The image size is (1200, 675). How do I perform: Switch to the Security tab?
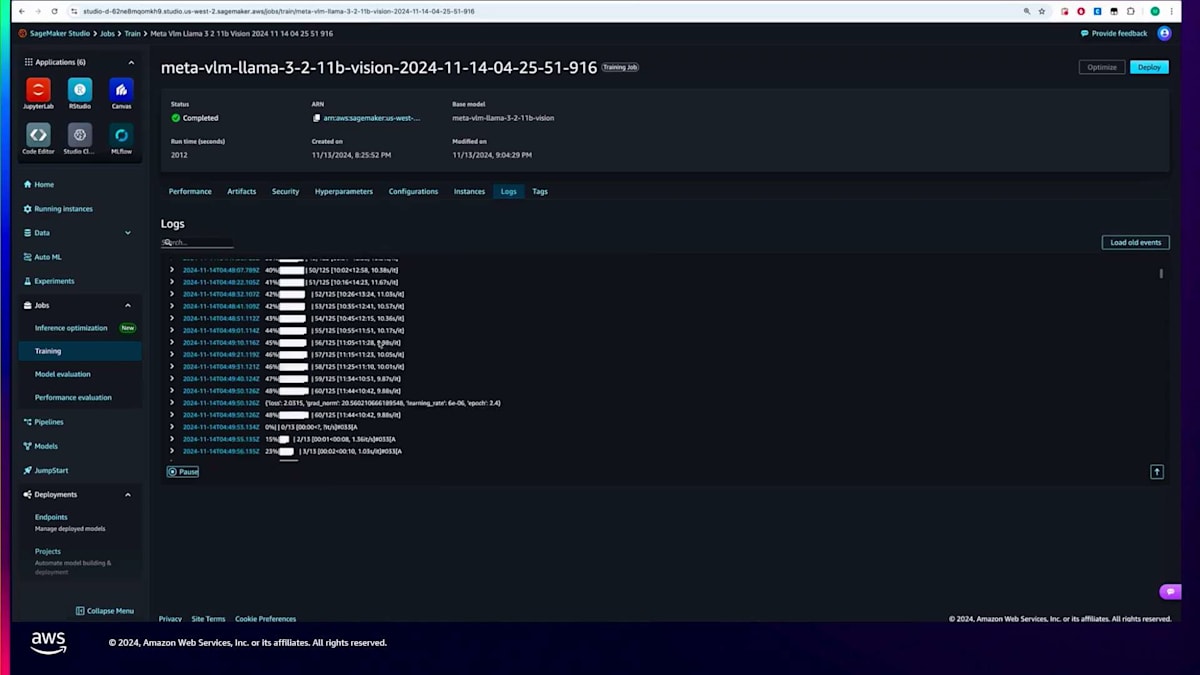[285, 191]
